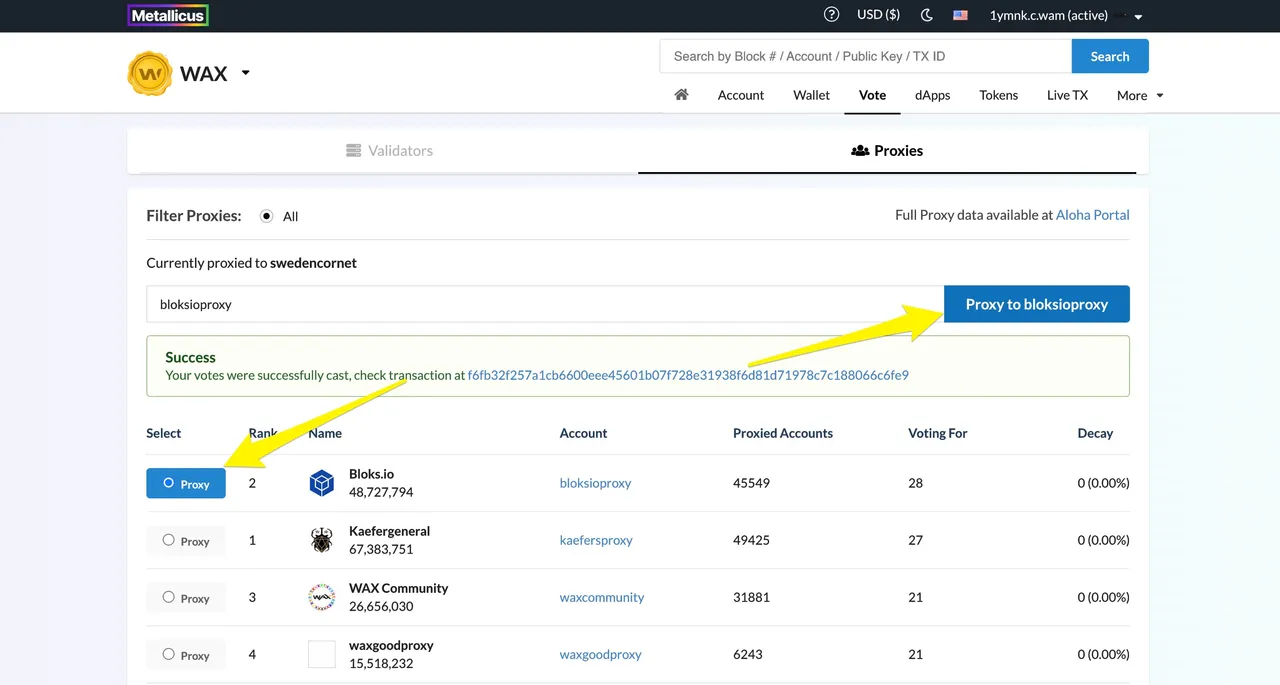Expand the More menu

(x=1140, y=95)
